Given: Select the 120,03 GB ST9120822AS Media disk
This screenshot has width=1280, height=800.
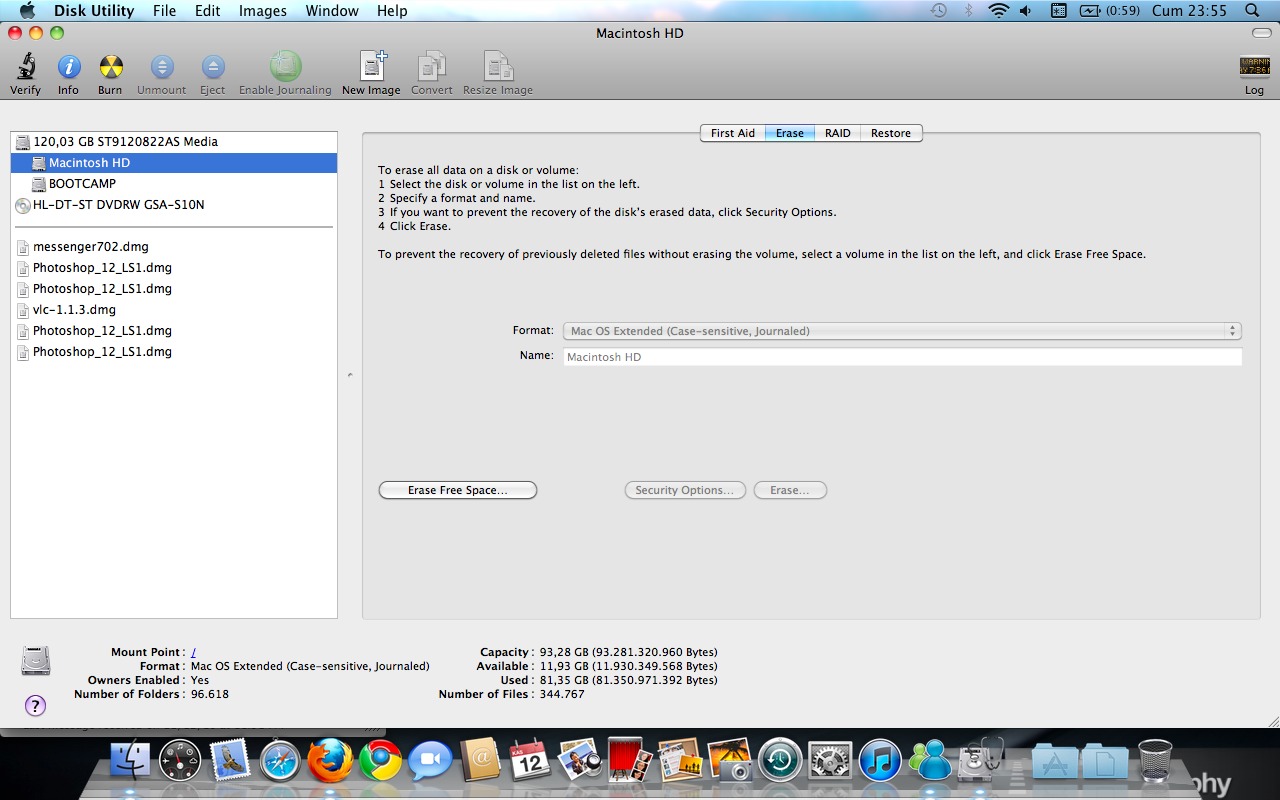Looking at the screenshot, I should pyautogui.click(x=174, y=142).
